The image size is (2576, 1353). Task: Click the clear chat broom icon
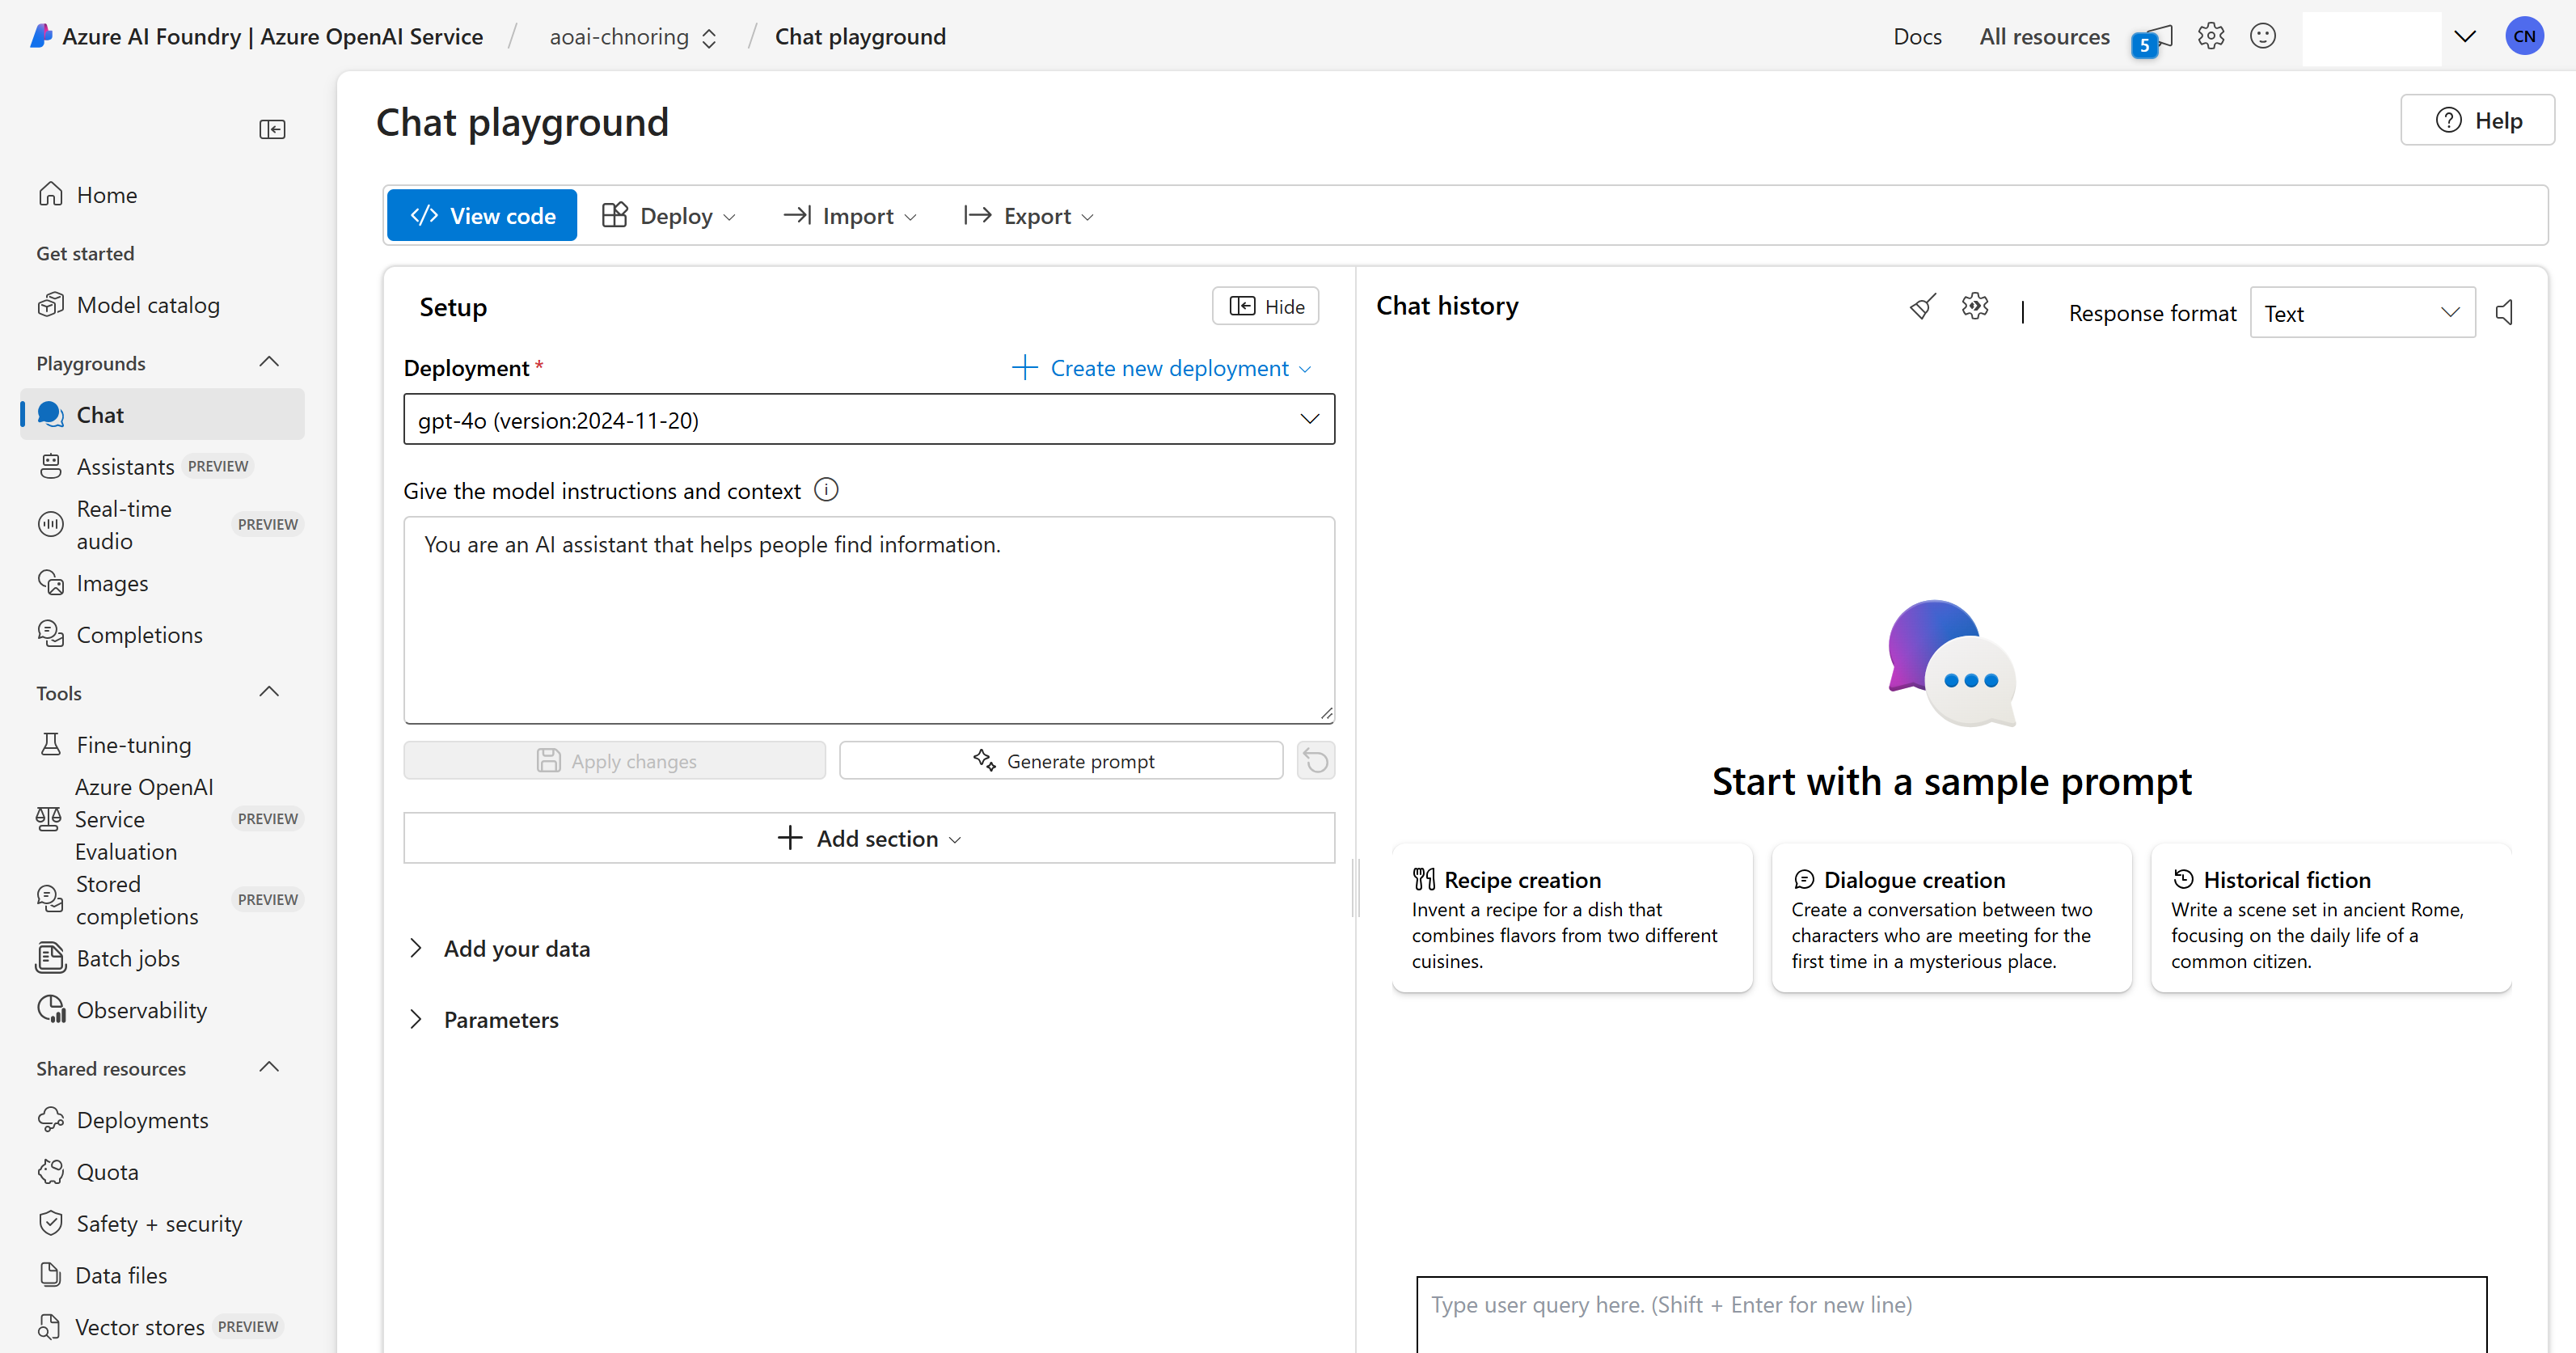pyautogui.click(x=1922, y=307)
